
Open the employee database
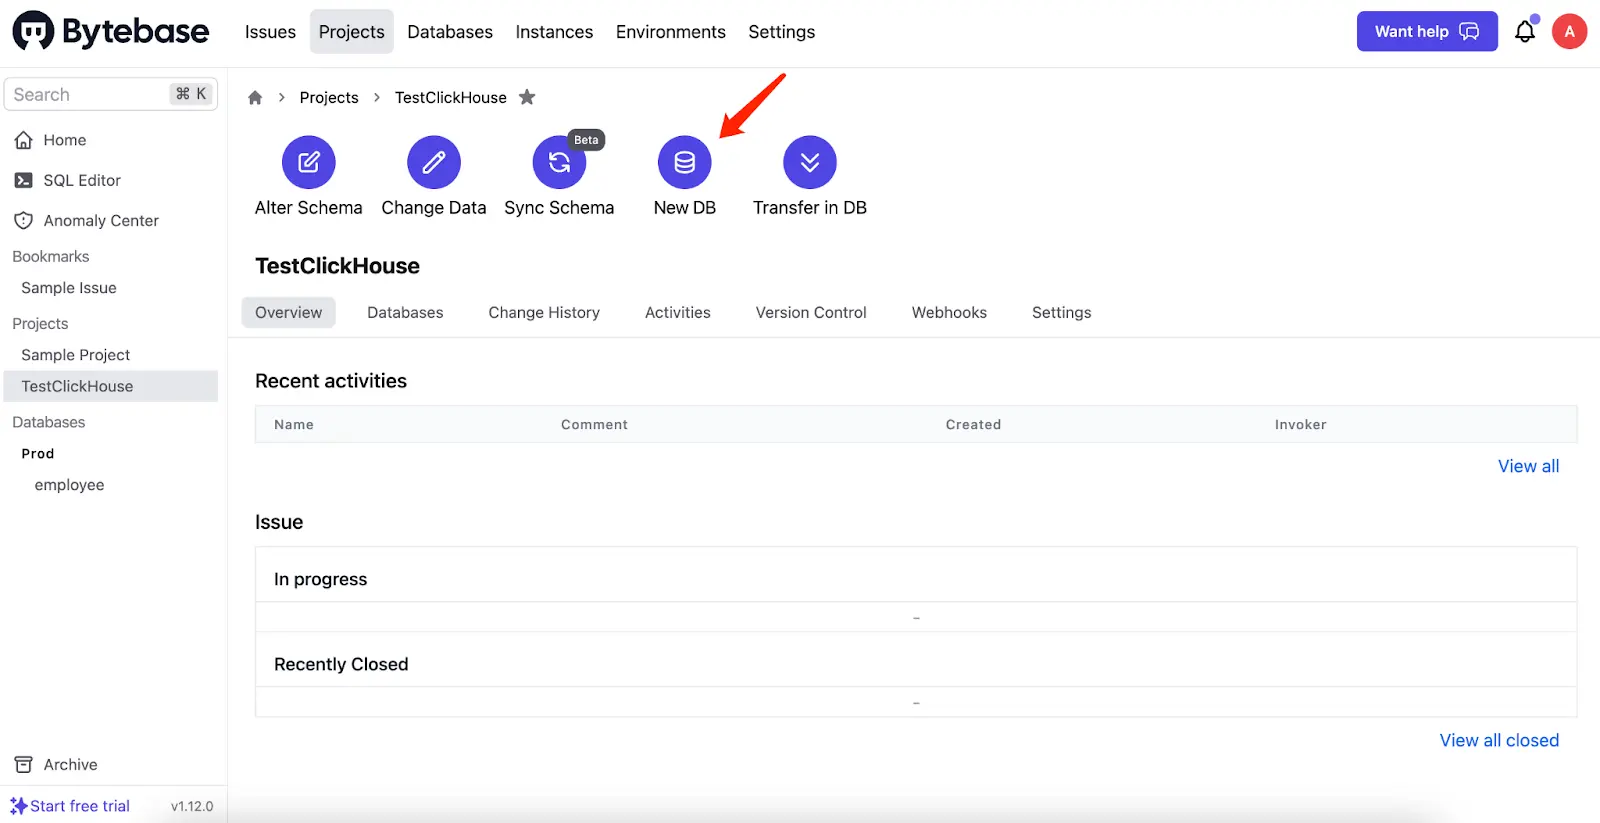[x=69, y=485]
